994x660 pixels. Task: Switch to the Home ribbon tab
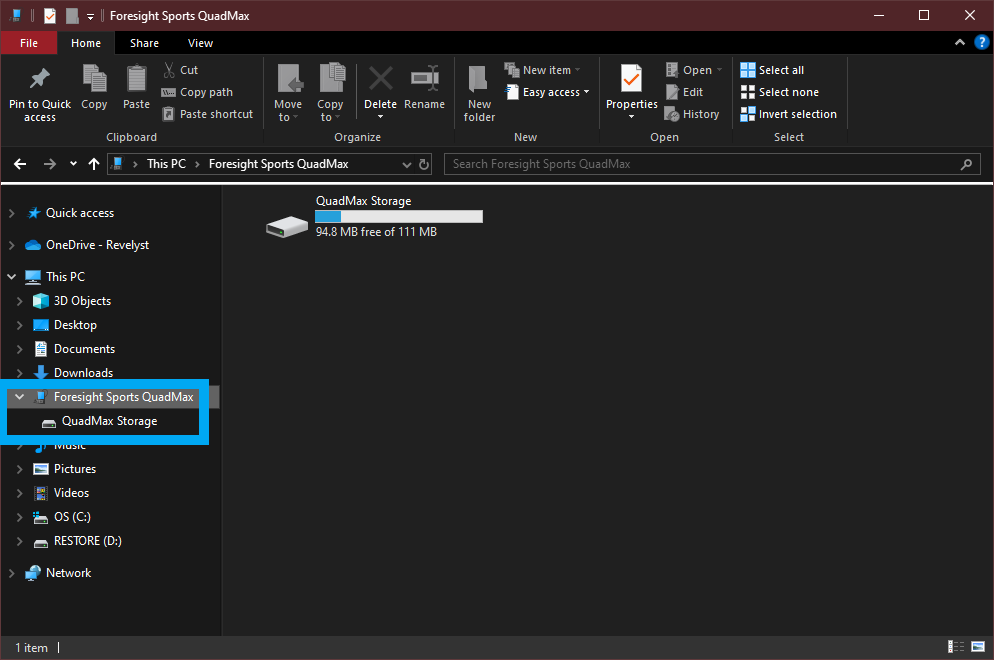[86, 43]
